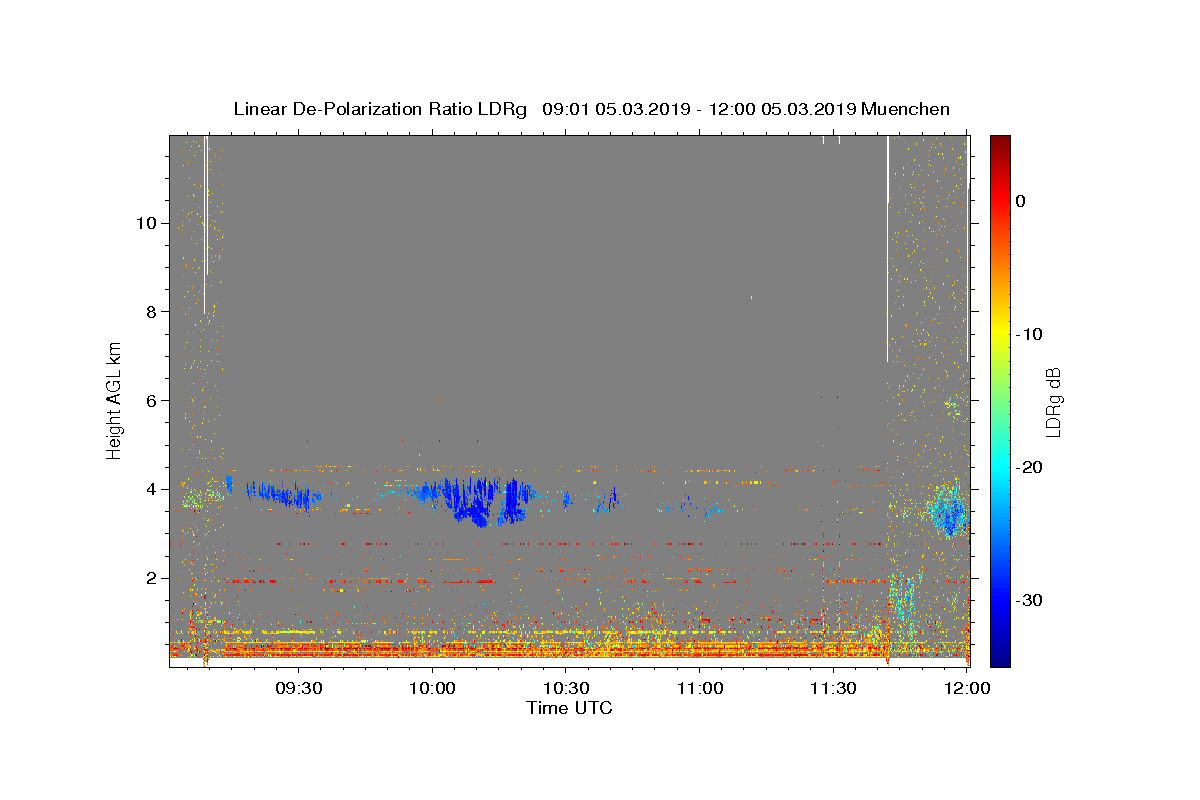Click the 'Time UTC' axis label
This screenshot has height=800, width=1200.
569,708
